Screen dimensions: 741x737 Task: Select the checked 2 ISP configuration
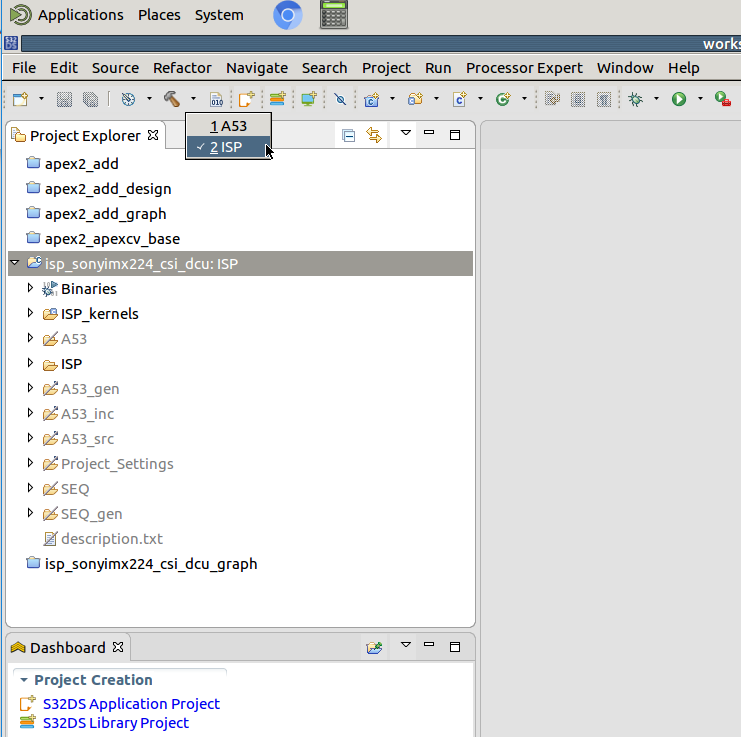pos(228,147)
